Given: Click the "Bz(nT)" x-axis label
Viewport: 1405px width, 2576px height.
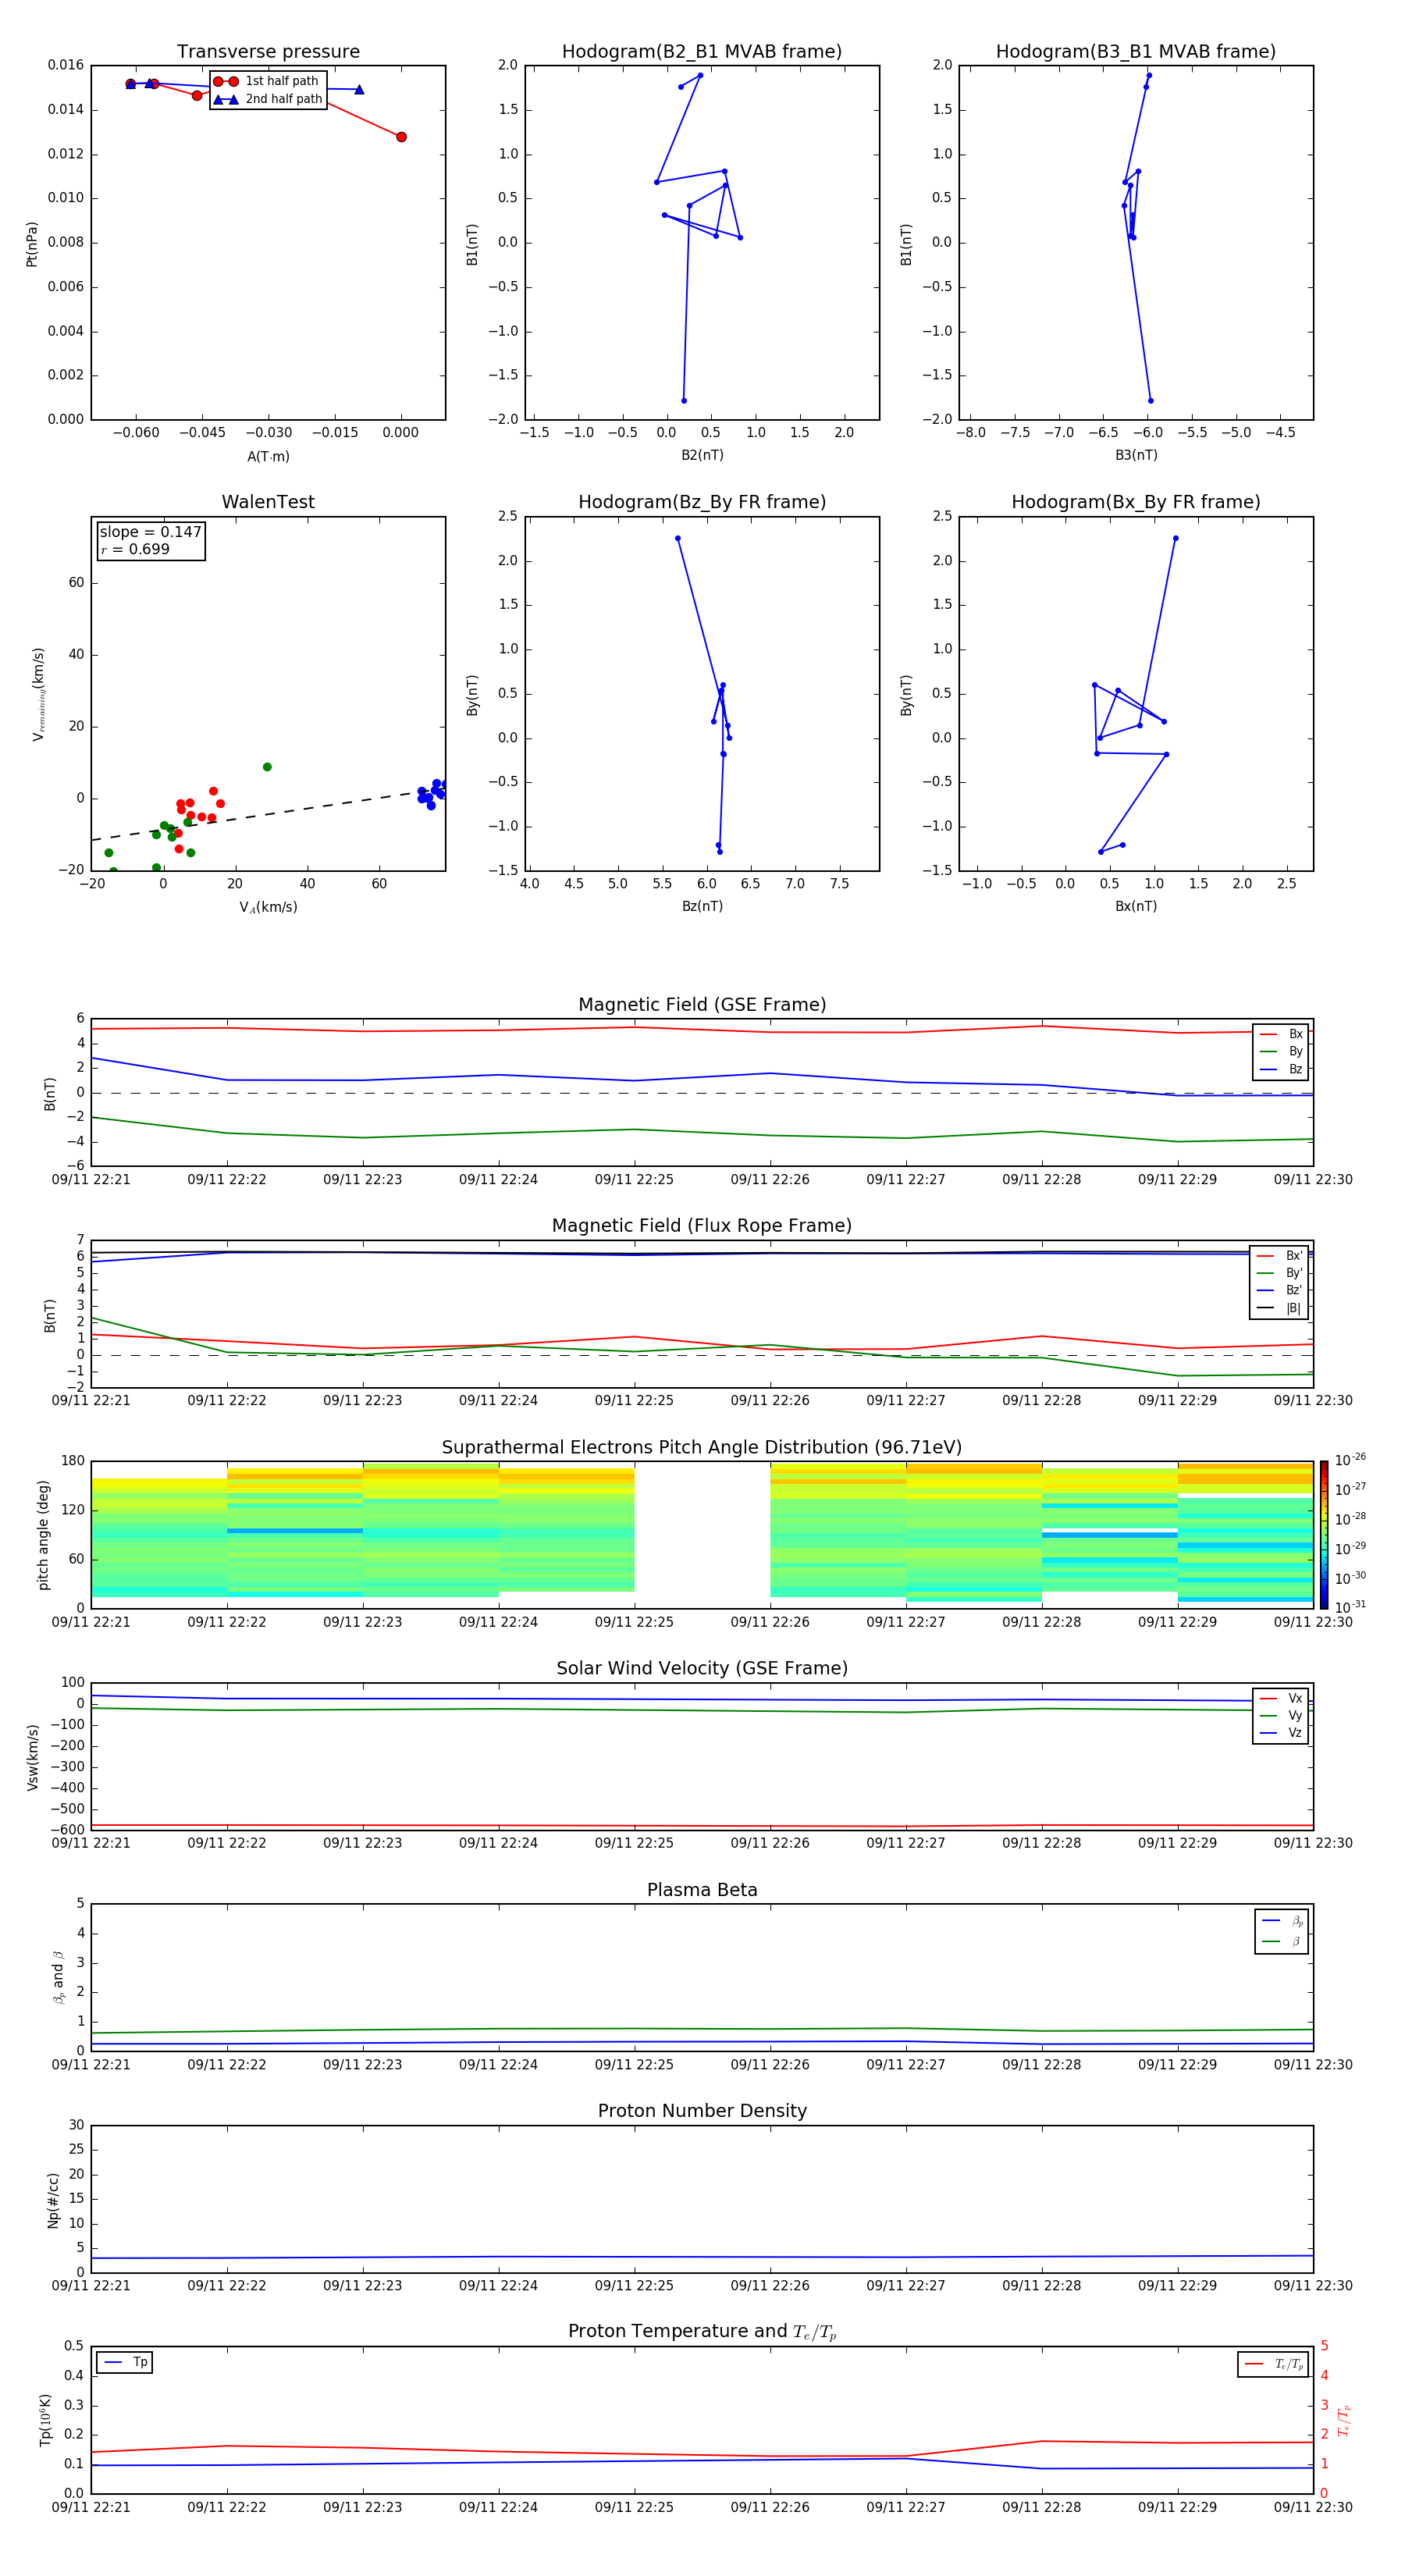Looking at the screenshot, I should pos(702,906).
